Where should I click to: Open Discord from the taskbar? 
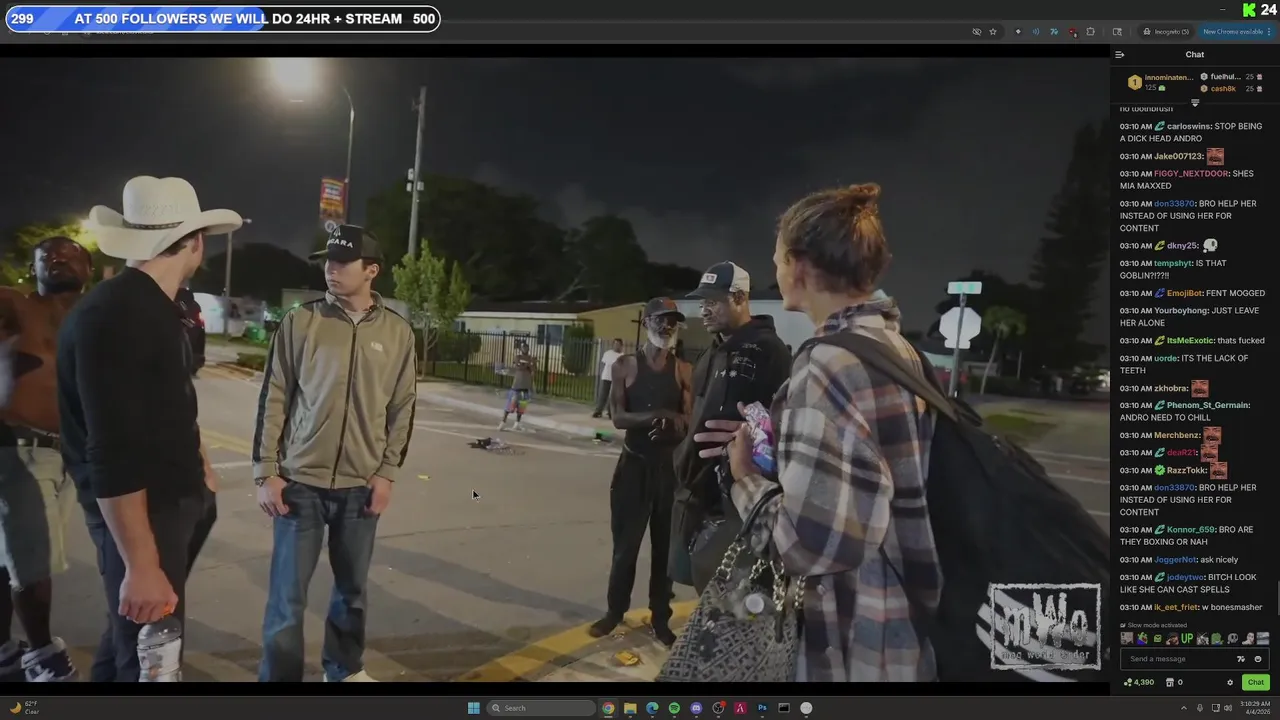tap(696, 708)
